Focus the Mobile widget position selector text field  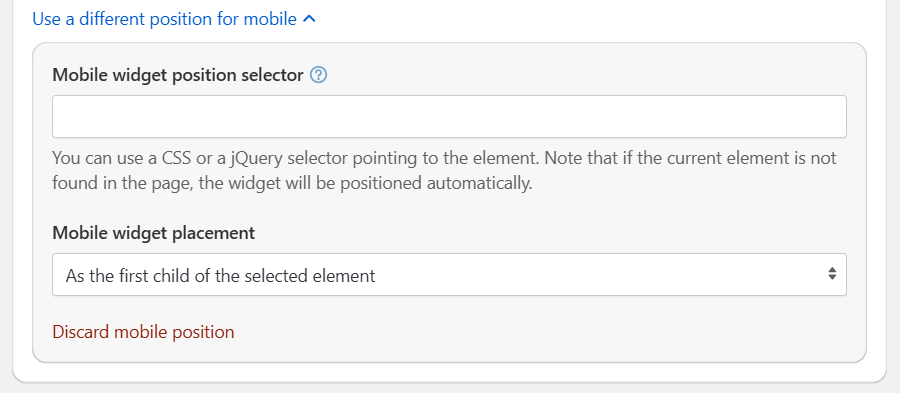pyautogui.click(x=449, y=116)
